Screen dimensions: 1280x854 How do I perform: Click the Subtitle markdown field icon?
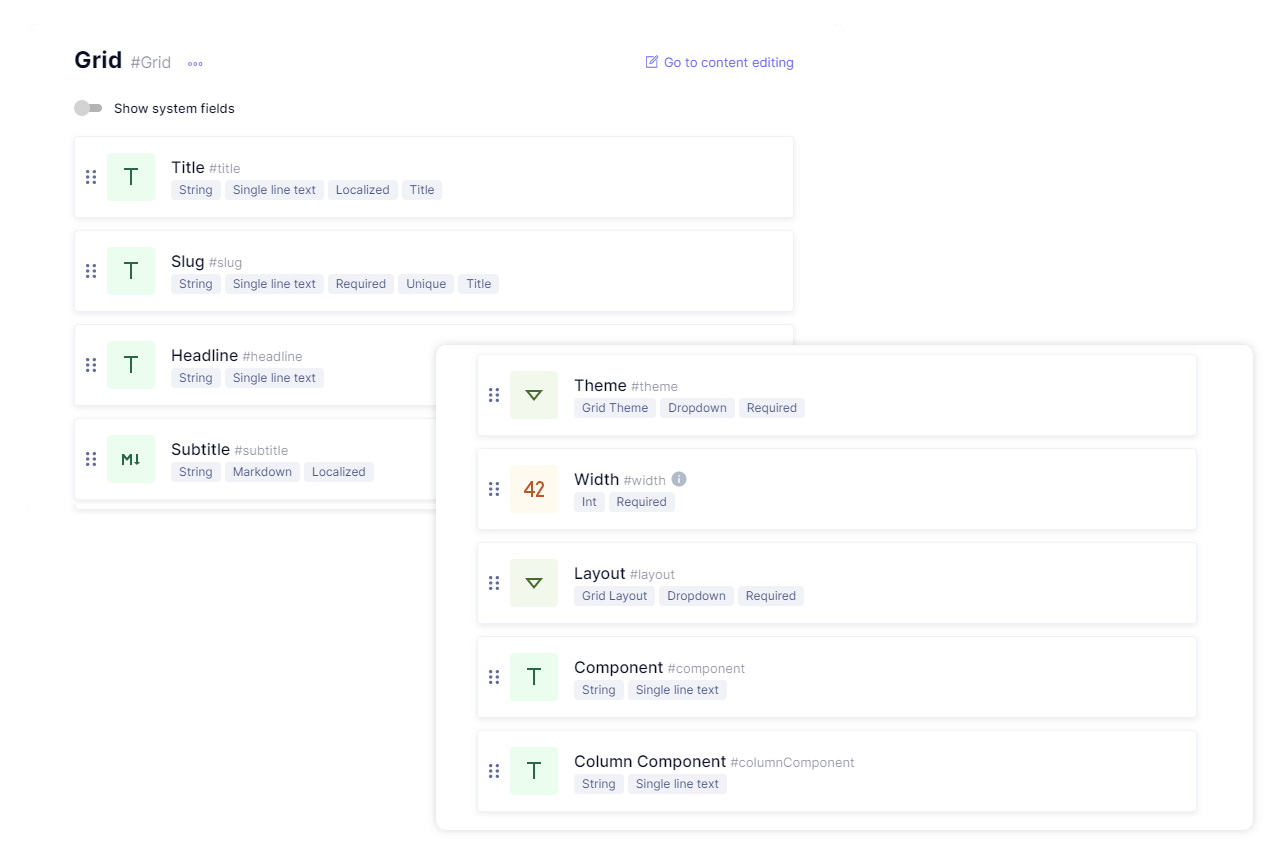(x=131, y=459)
